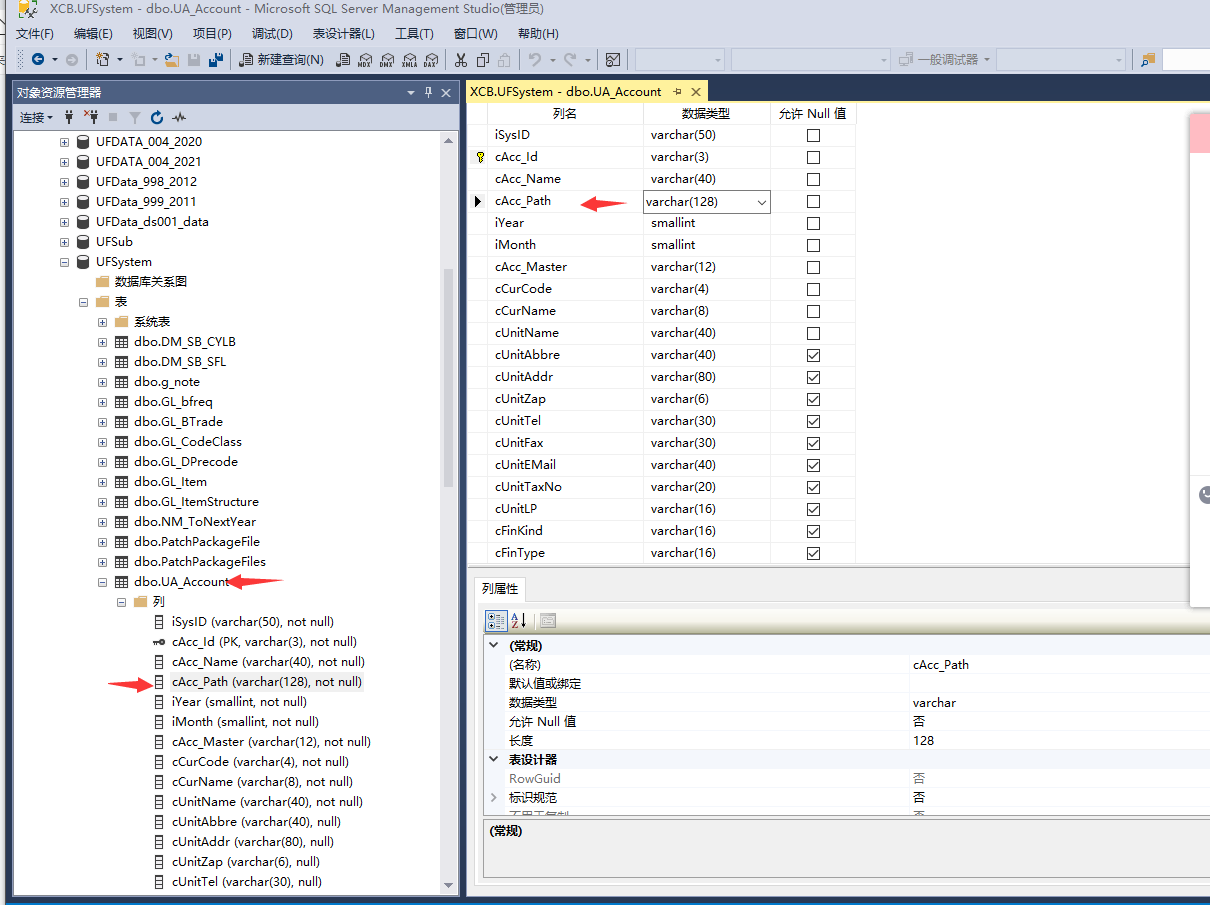Viewport: 1210px width, 905px height.
Task: Collapse the dbo.UA_Account table node
Action: 102,582
